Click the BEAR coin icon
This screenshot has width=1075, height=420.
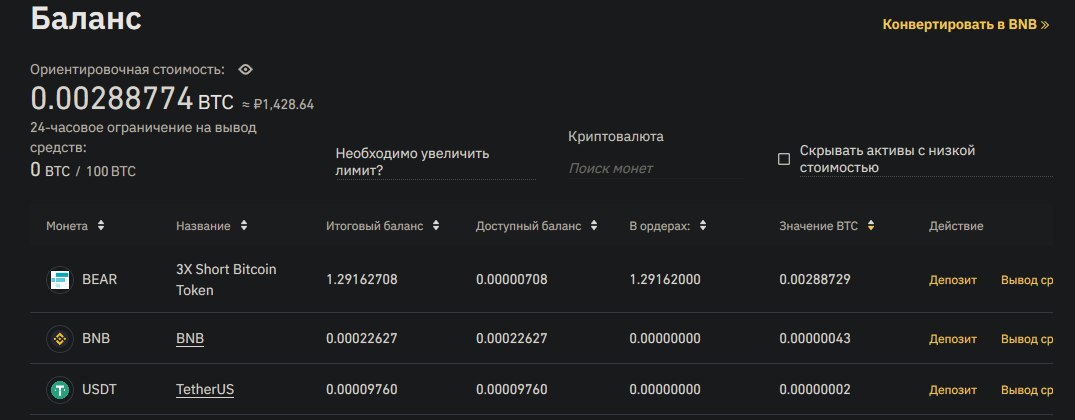click(x=60, y=280)
